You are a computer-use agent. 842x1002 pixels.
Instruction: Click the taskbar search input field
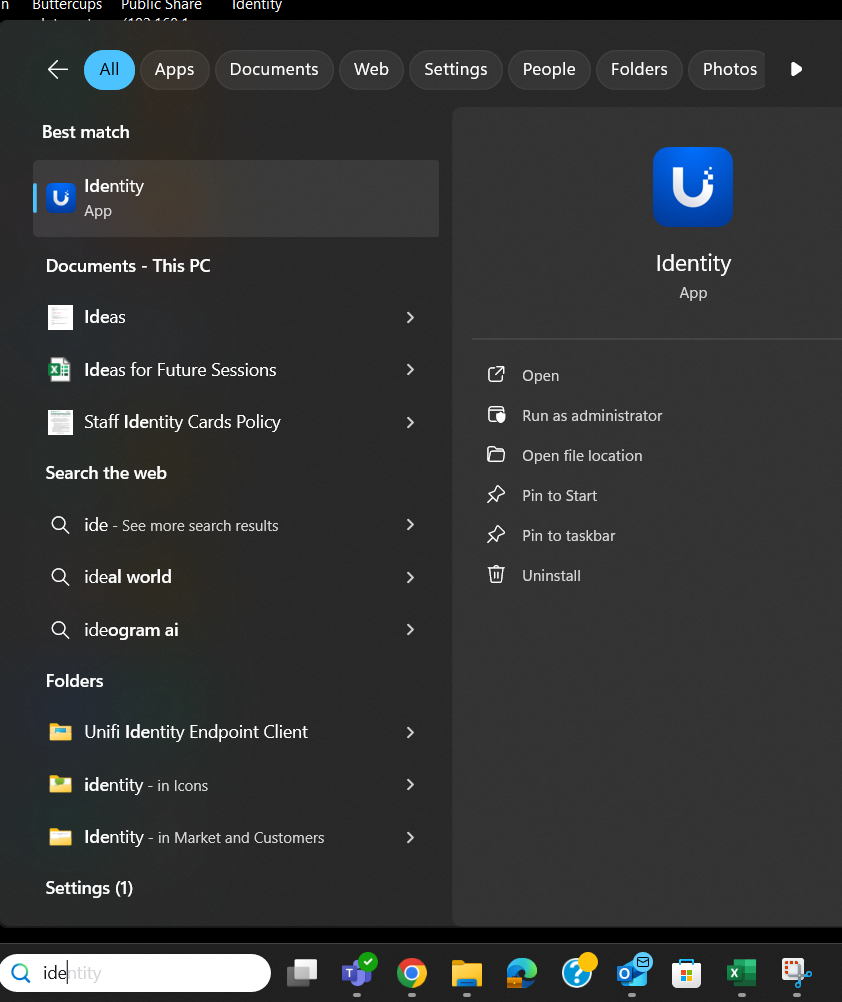pyautogui.click(x=150, y=972)
